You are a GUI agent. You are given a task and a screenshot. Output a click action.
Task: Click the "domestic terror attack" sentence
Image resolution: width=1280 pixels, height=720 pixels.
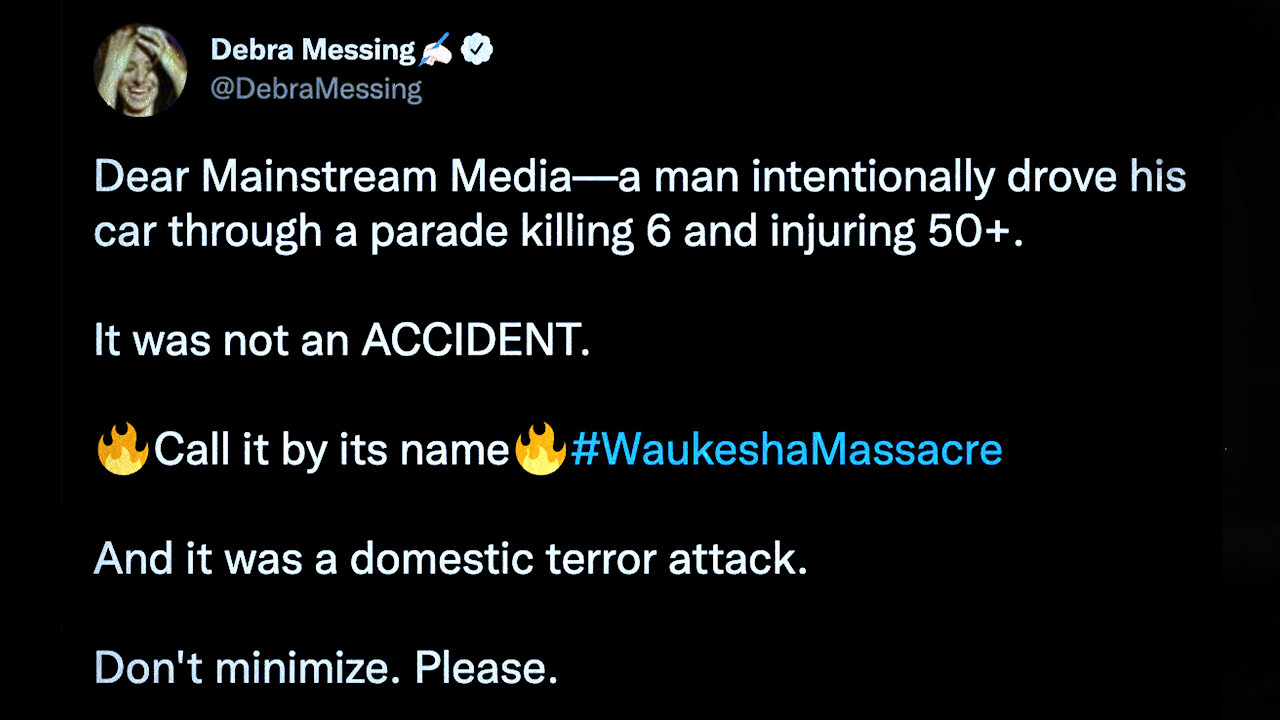(450, 559)
